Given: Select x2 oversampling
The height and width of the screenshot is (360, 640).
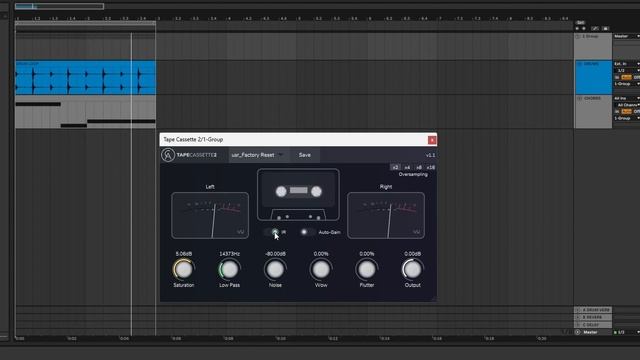Looking at the screenshot, I should point(395,167).
